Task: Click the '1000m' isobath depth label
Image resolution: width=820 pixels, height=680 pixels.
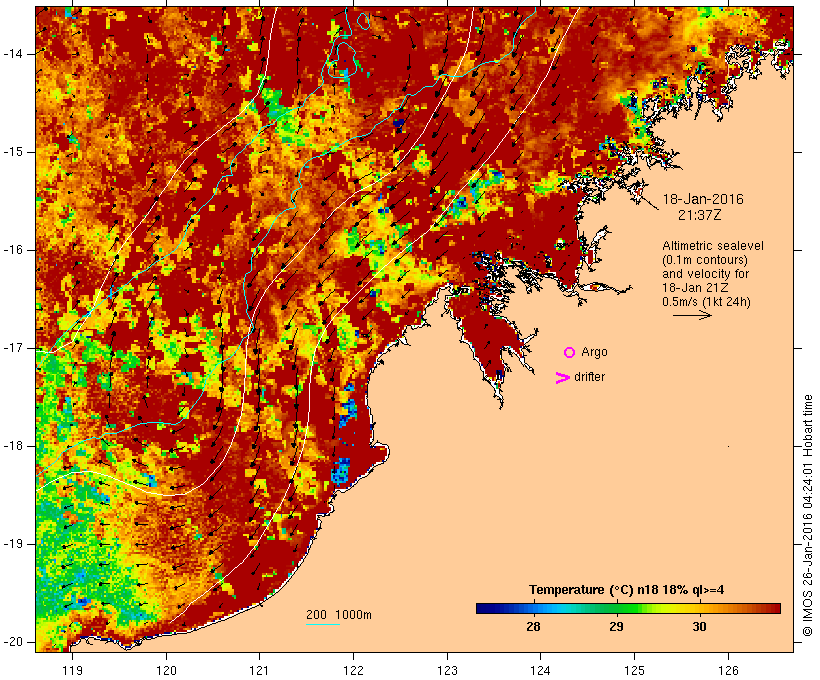Action: pos(353,615)
